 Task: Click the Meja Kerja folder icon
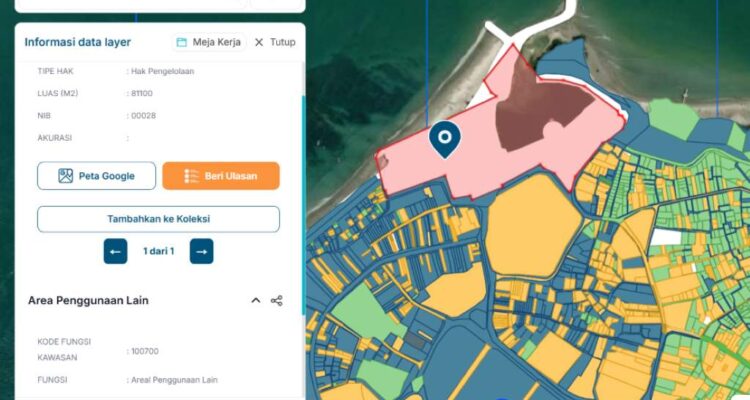[182, 42]
